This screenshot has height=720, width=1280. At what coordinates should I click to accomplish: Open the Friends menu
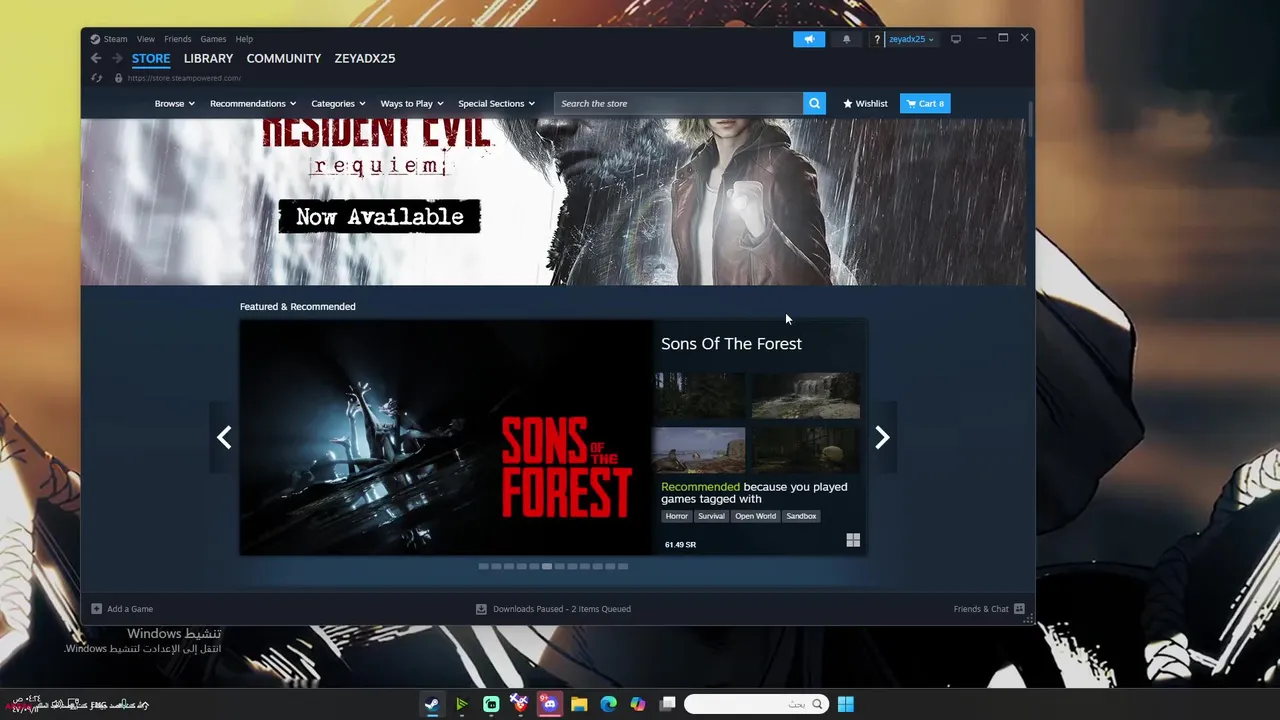[x=177, y=39]
